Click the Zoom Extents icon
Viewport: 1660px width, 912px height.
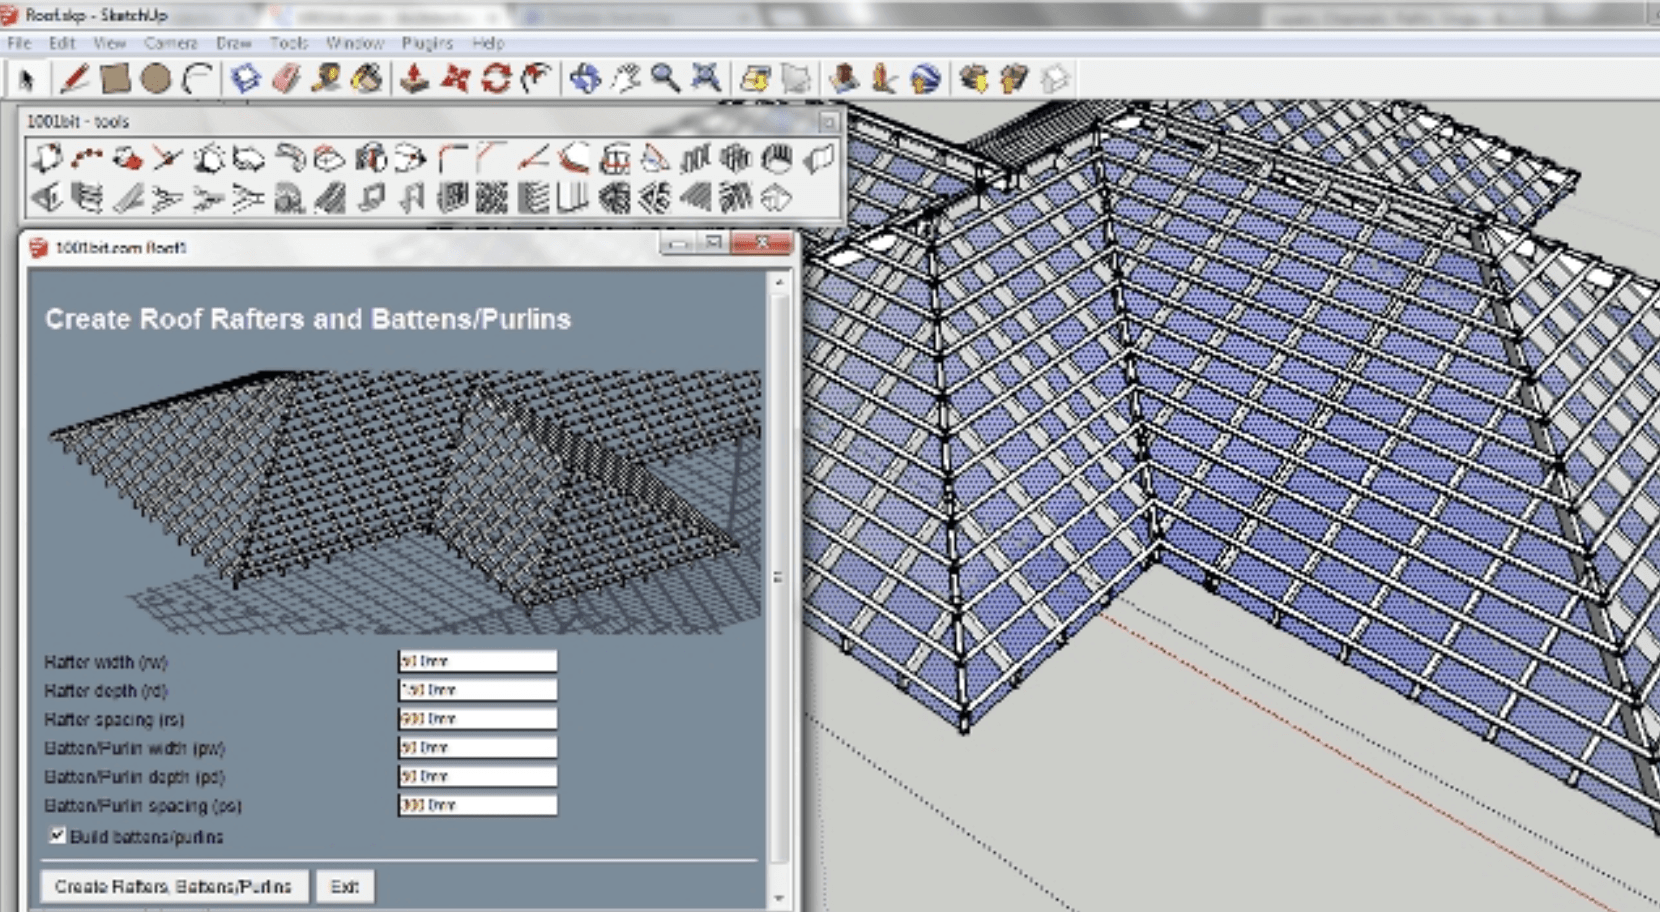[x=706, y=78]
